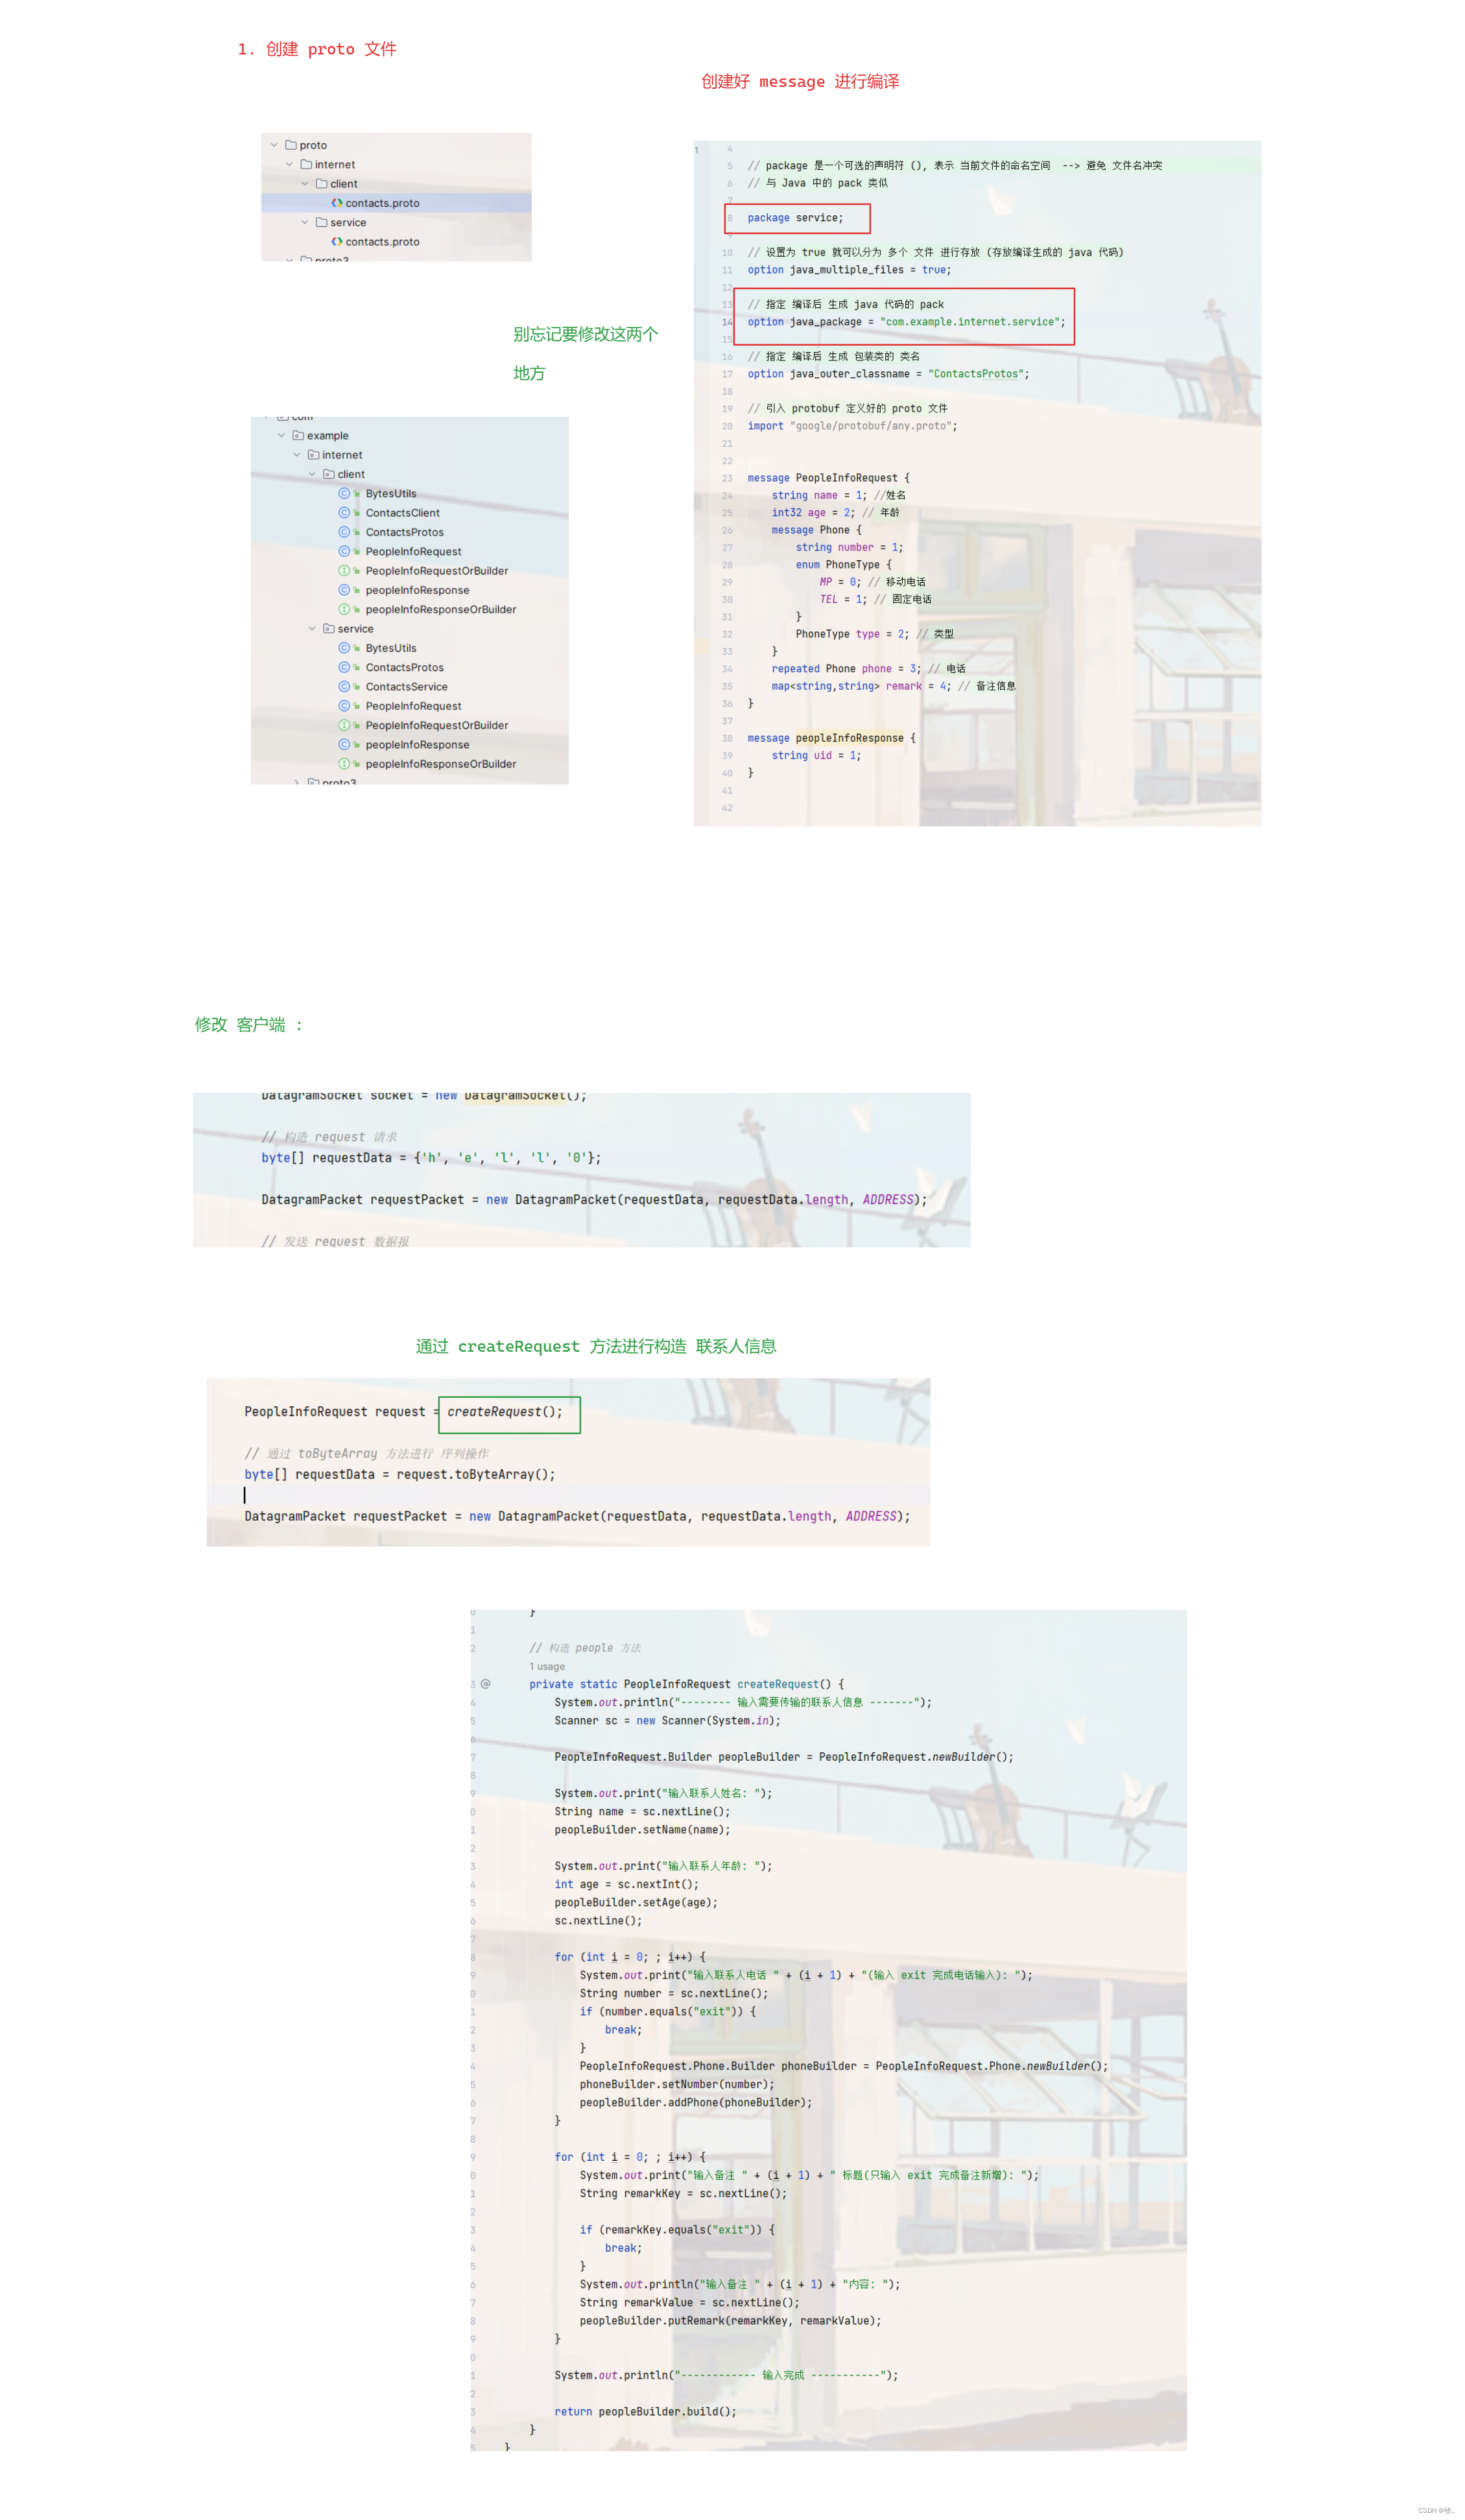
Task: Click the interface icon of peopleInfoResponseOrBuilder under the service package
Action: (x=344, y=764)
